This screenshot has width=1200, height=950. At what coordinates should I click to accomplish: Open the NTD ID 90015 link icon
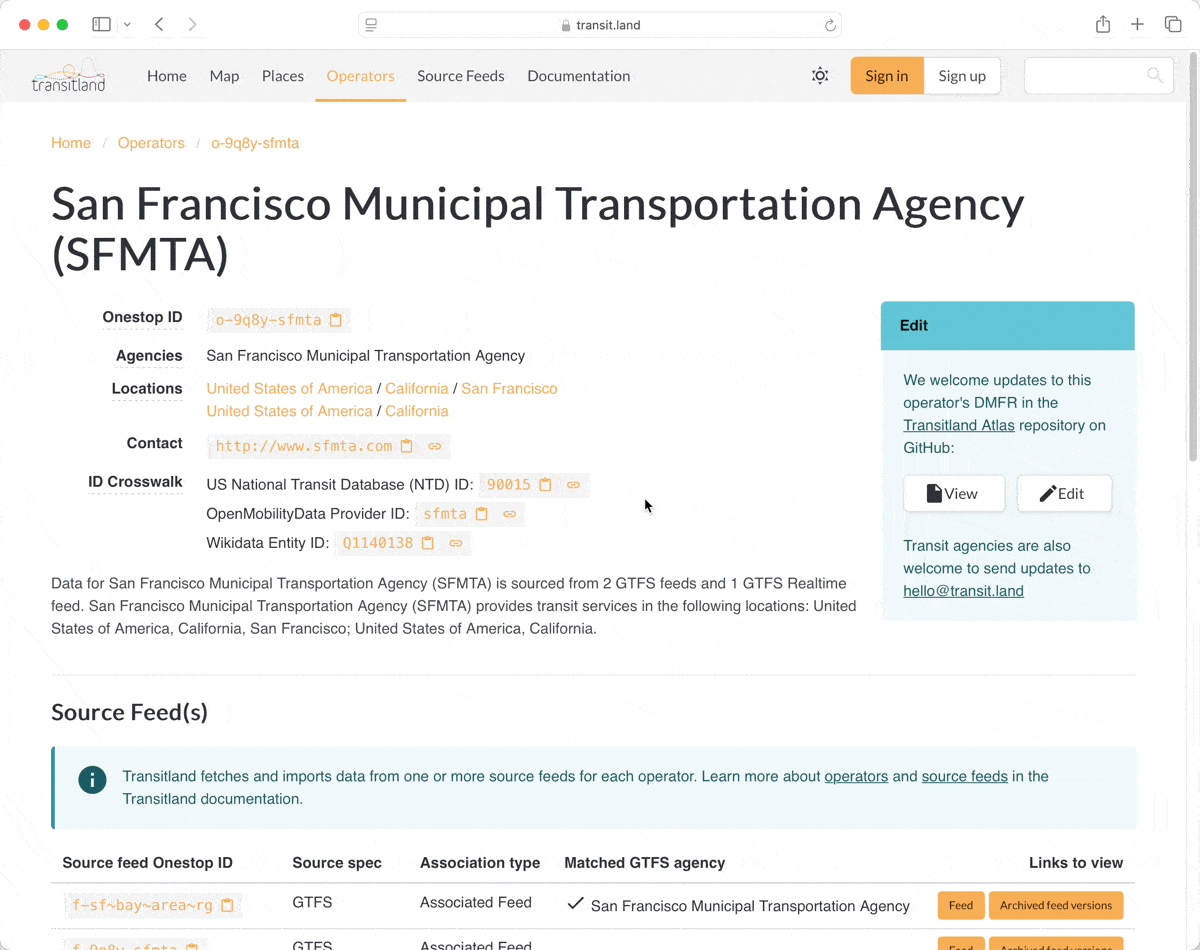[x=573, y=485]
